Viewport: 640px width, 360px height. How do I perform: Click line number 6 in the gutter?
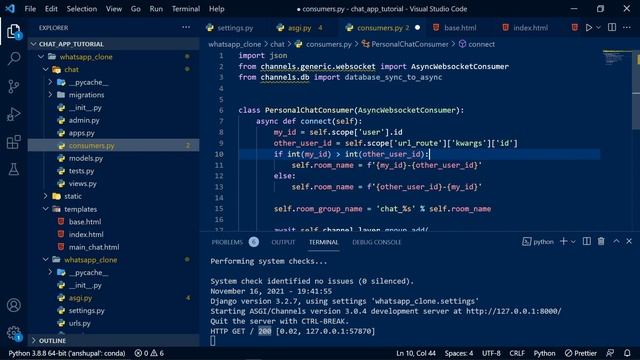click(x=221, y=110)
